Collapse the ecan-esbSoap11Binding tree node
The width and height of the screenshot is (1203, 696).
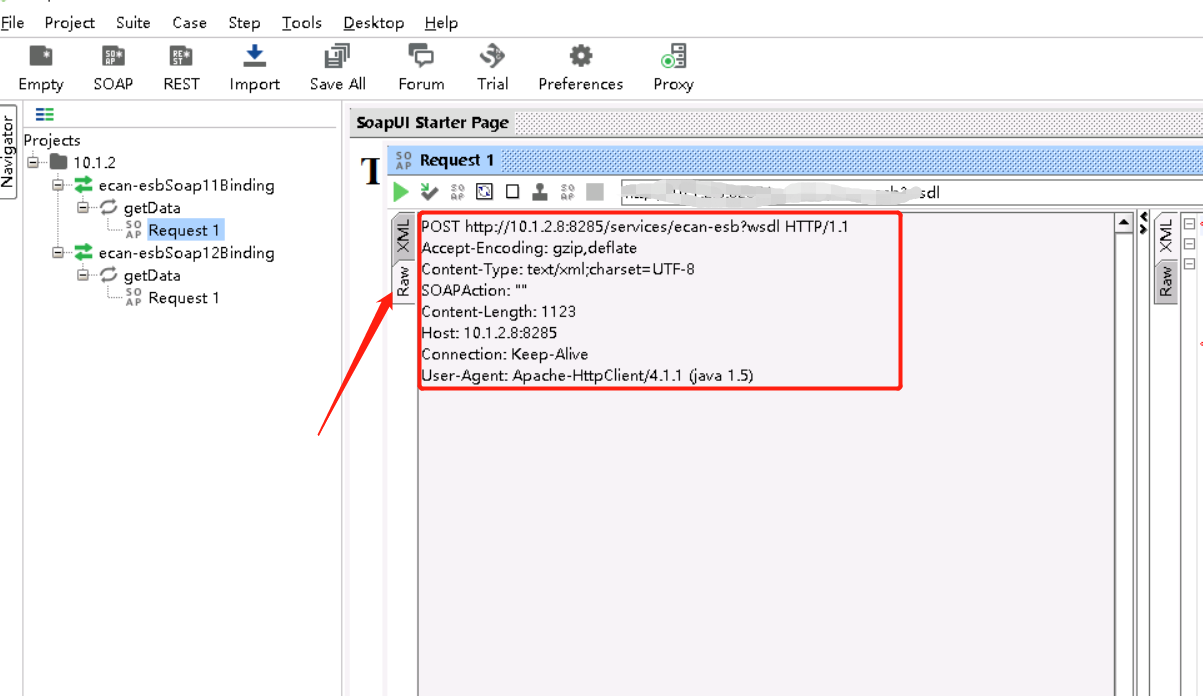[58, 185]
